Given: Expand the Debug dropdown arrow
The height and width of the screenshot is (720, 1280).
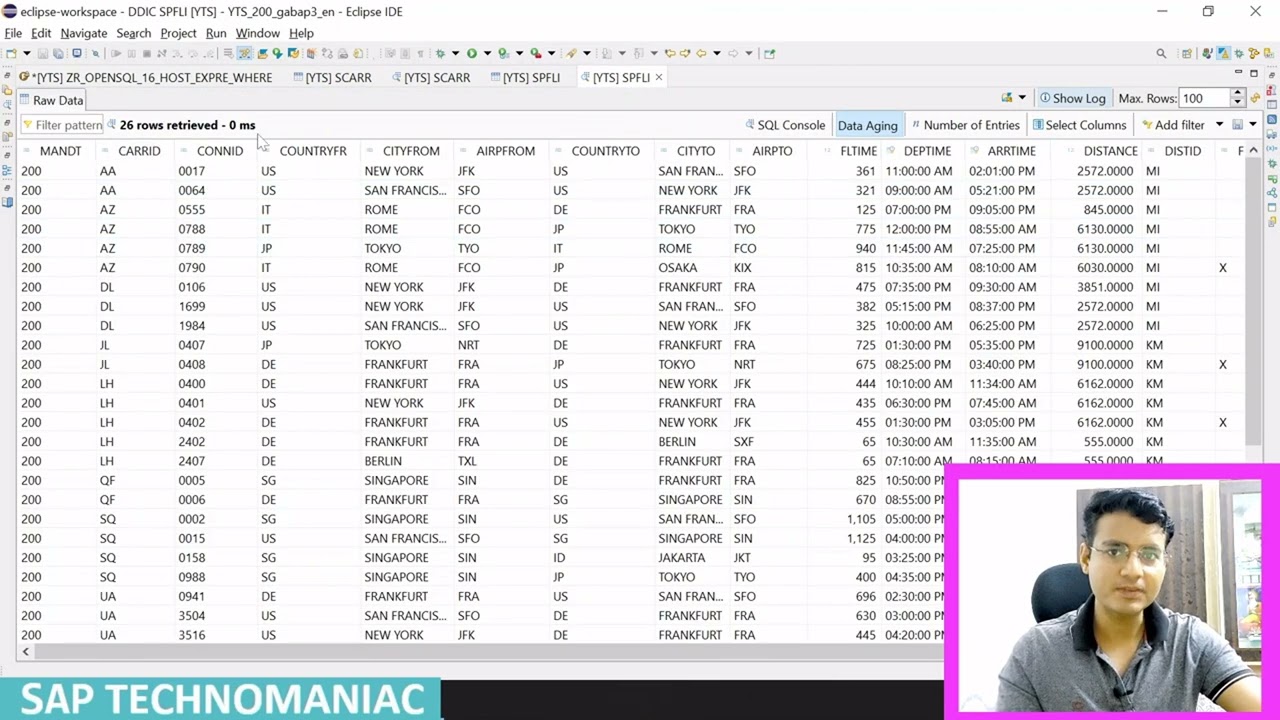Looking at the screenshot, I should click(455, 53).
